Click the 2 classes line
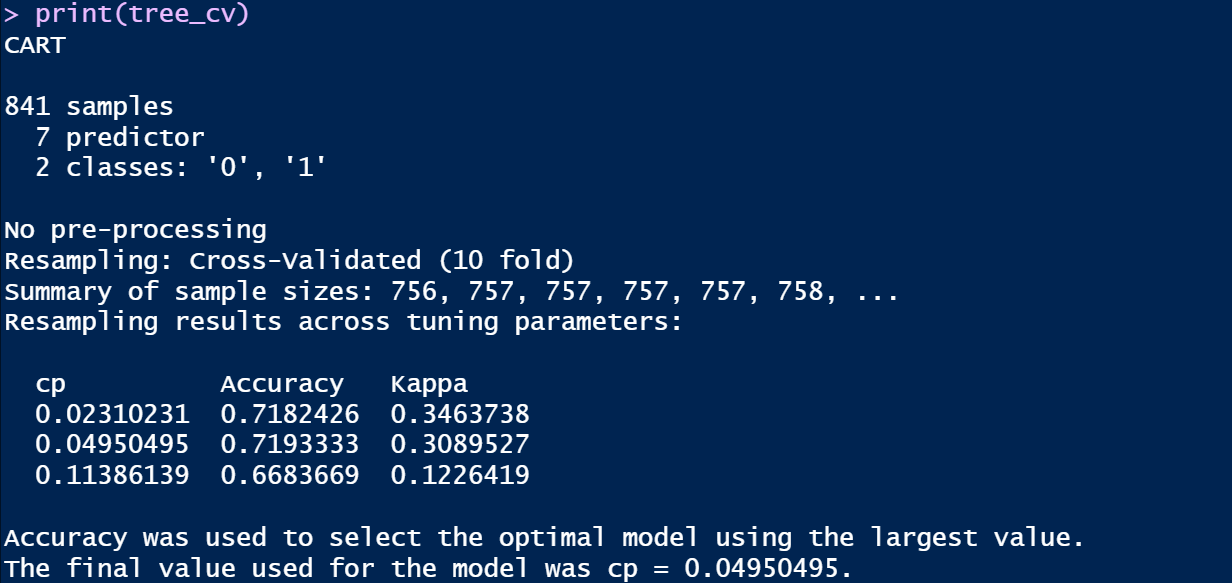 point(181,168)
